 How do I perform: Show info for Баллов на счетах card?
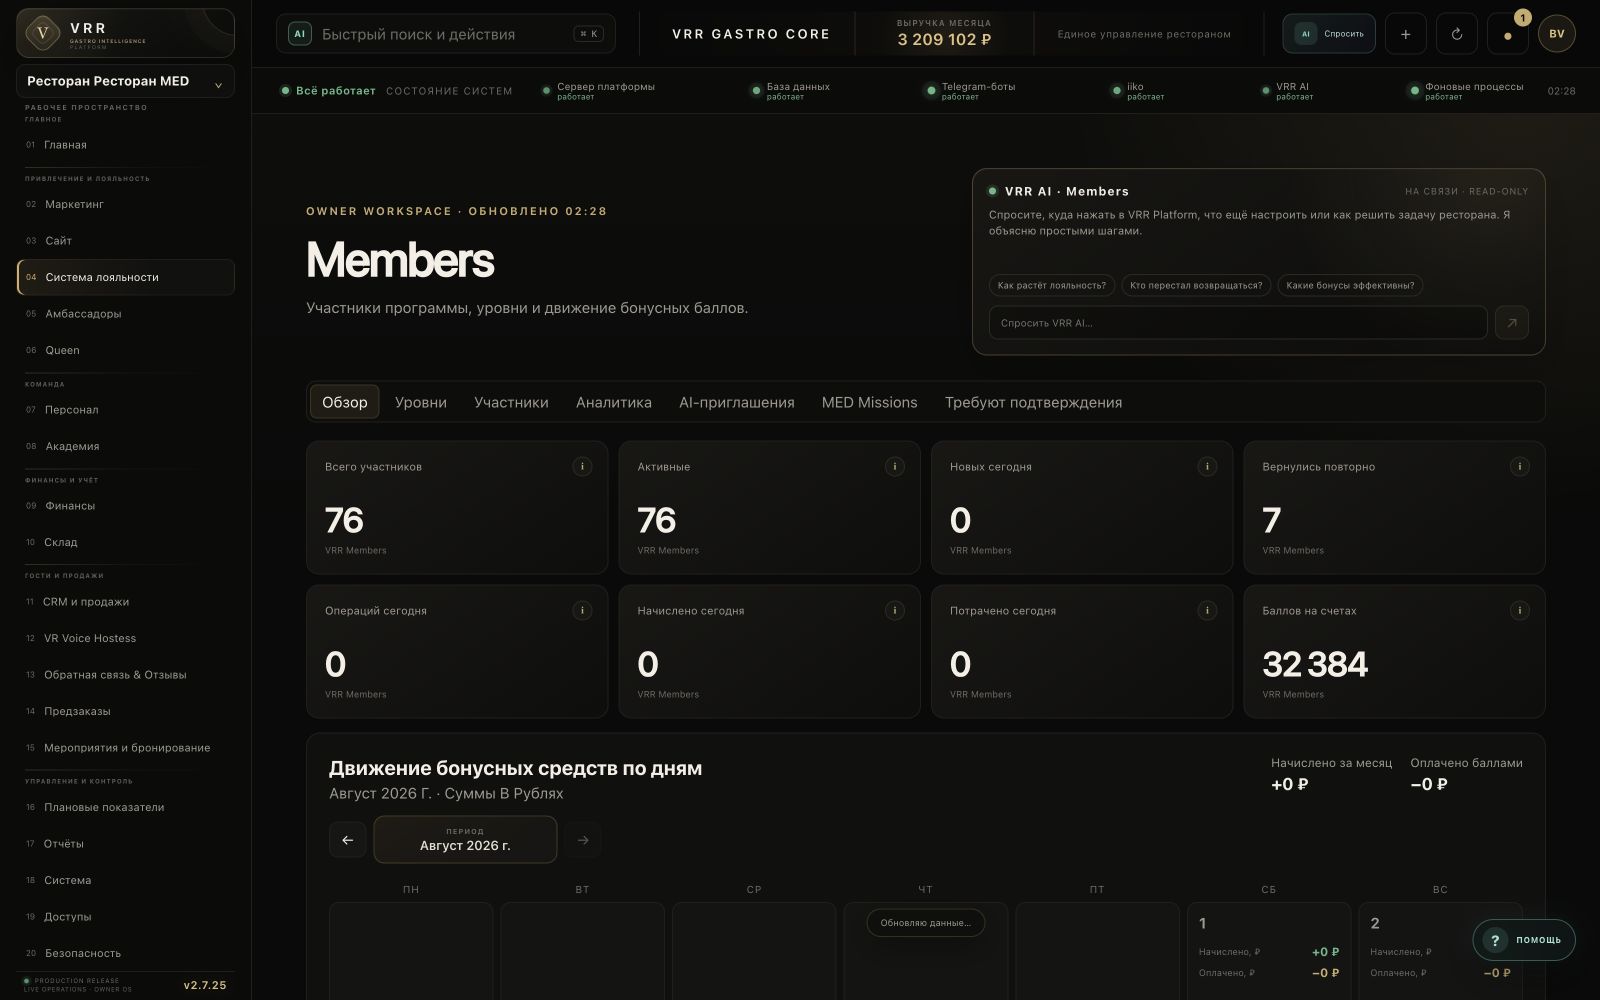coord(1520,611)
